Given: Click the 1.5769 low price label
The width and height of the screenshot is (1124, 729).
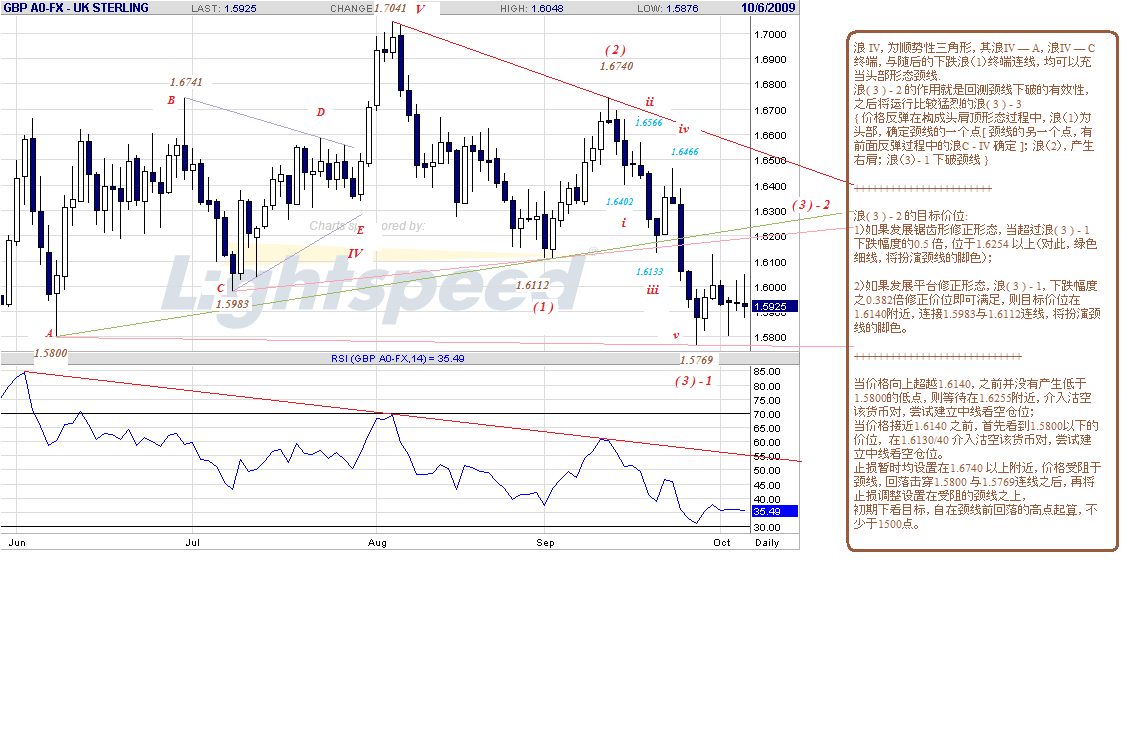Looking at the screenshot, I should click(x=697, y=360).
